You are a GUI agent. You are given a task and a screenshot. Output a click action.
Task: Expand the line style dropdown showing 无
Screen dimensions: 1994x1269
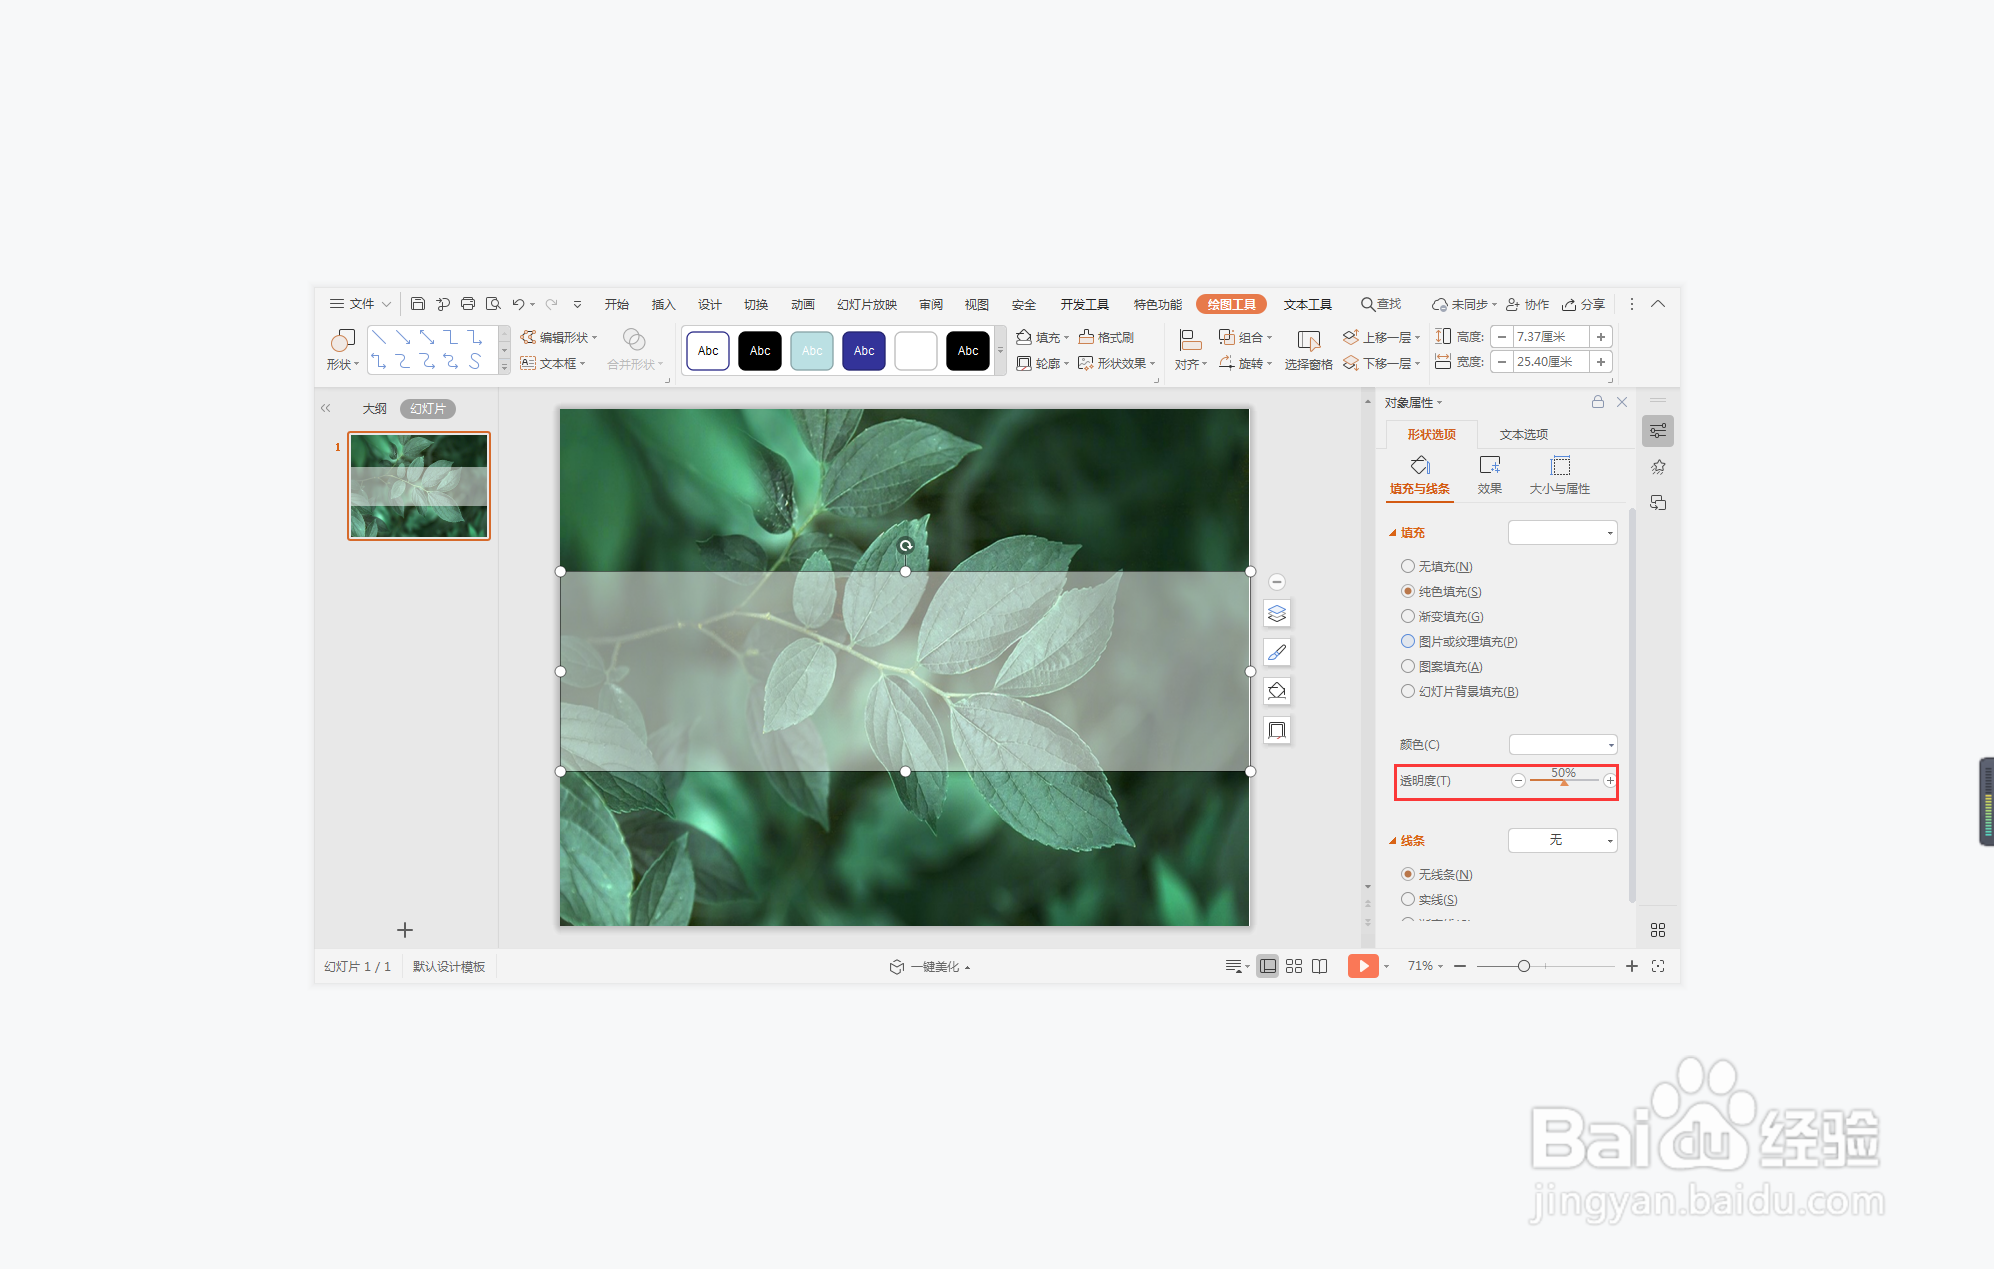click(1562, 840)
